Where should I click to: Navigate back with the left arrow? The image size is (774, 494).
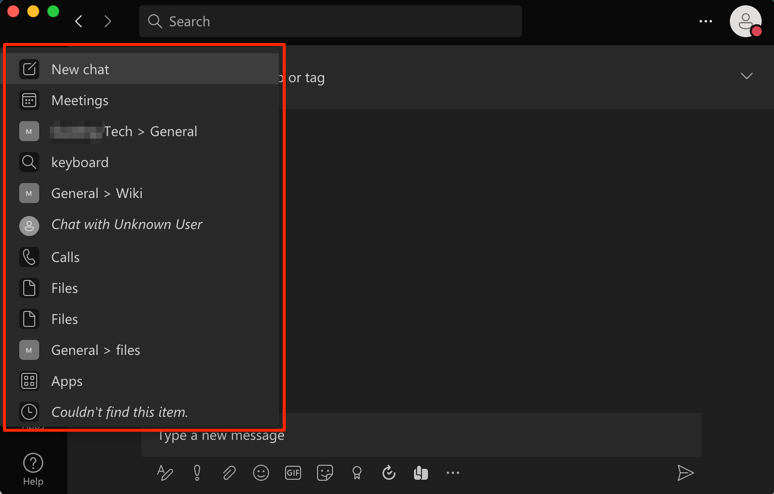(x=79, y=21)
